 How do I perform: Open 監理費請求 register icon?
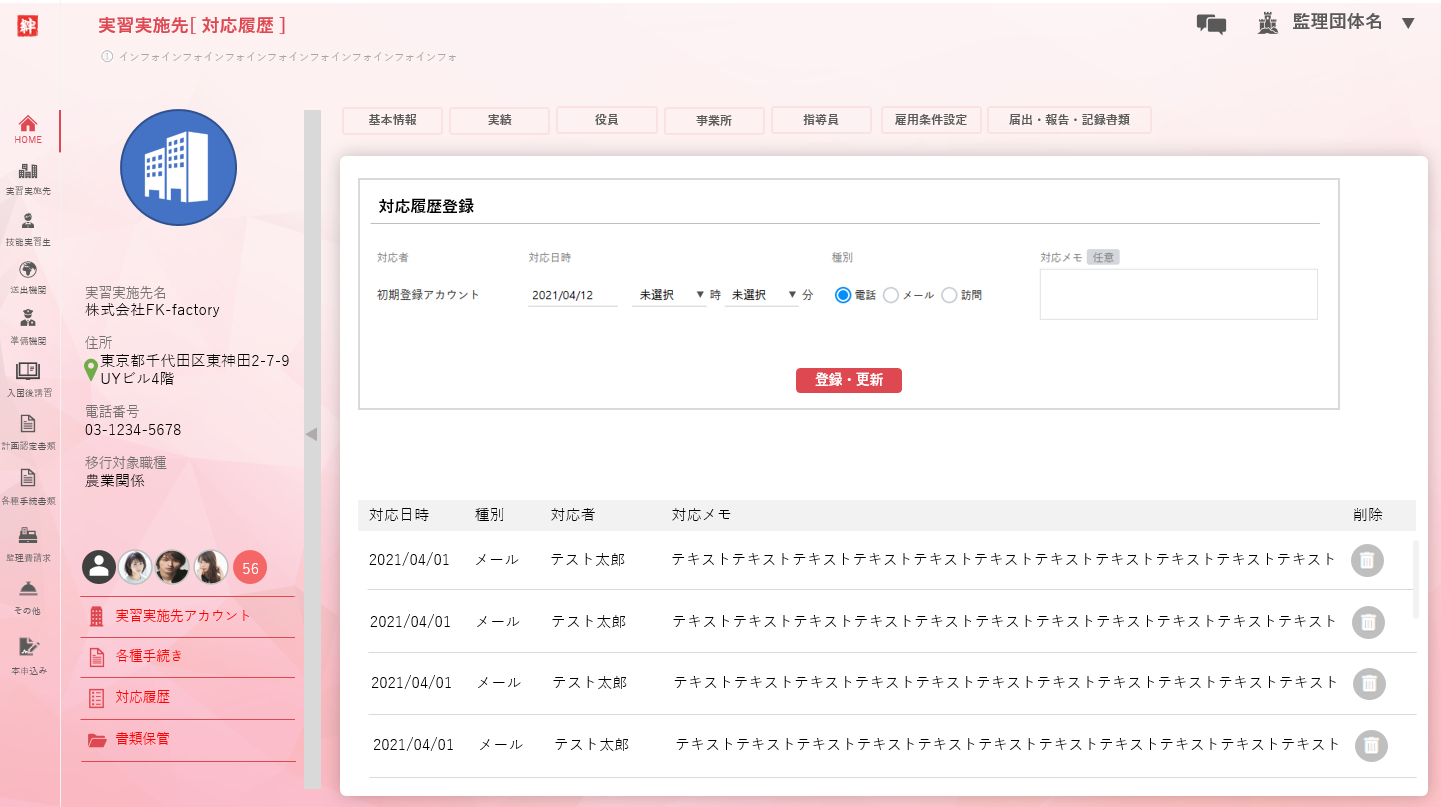[x=28, y=541]
